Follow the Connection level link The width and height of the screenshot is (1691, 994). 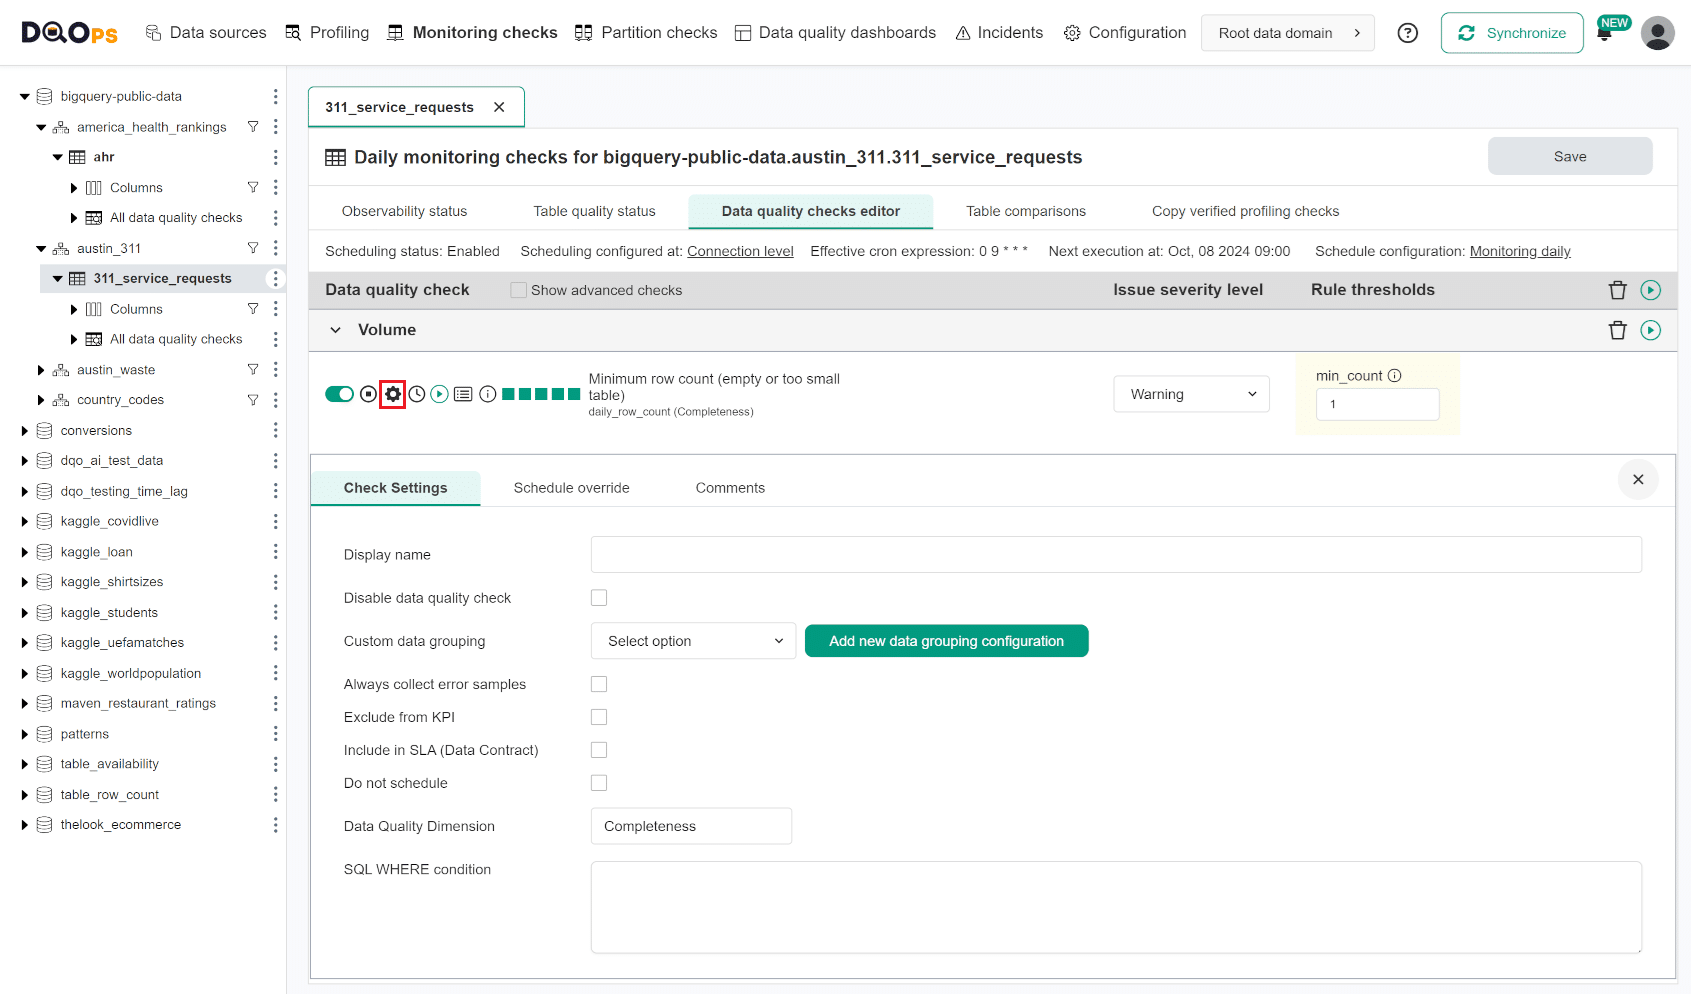740,251
